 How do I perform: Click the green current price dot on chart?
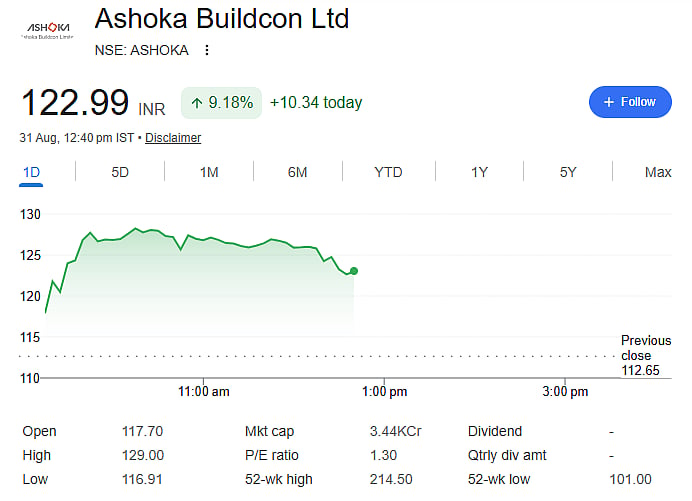[x=354, y=271]
